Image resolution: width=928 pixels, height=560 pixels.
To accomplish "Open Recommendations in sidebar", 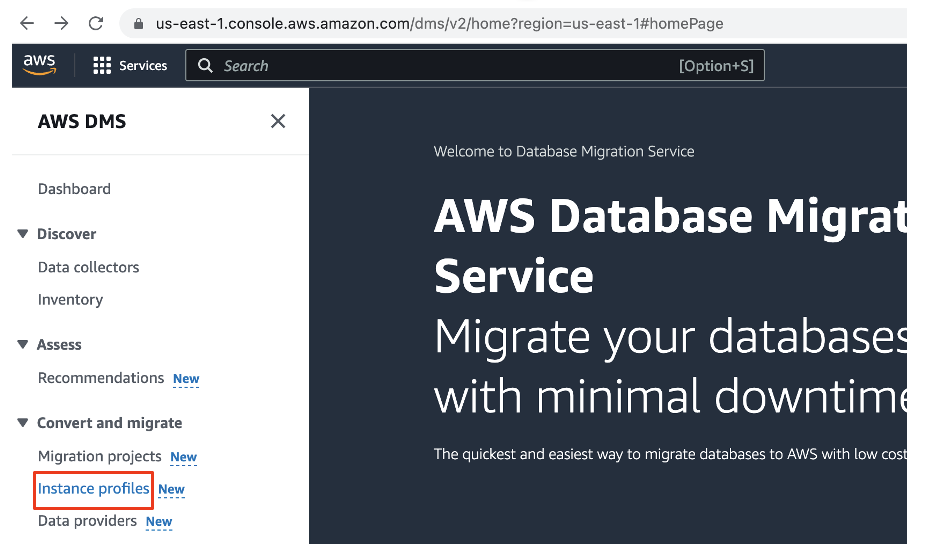I will coord(100,378).
